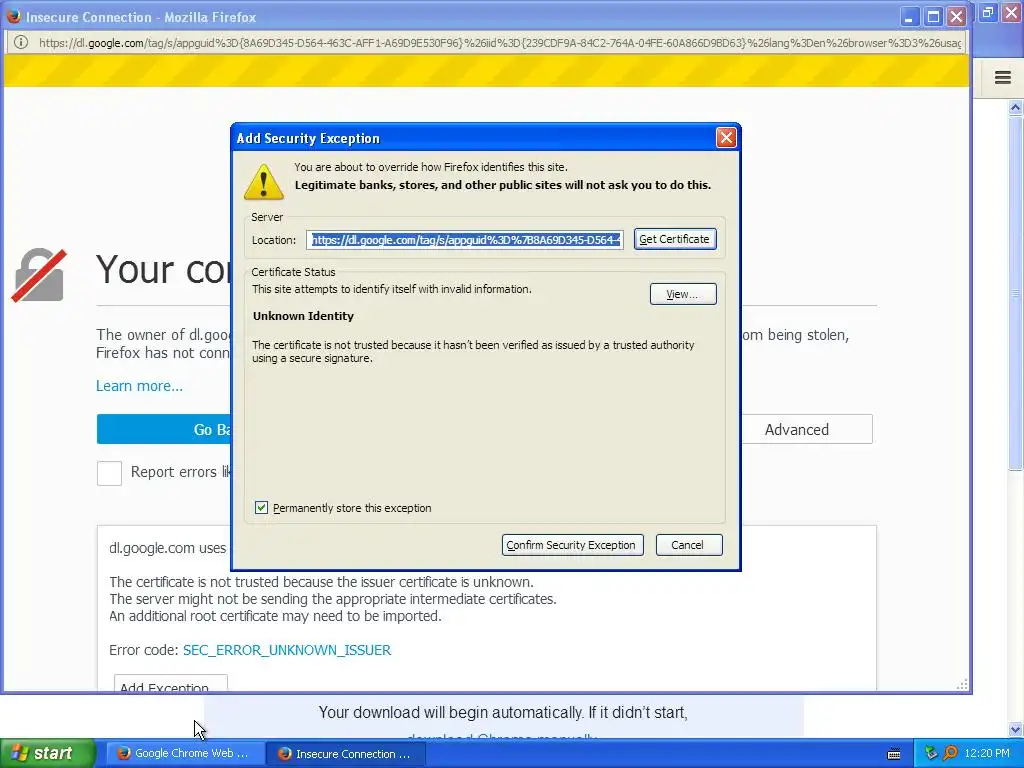The image size is (1024, 768).
Task: Click the Get Certificate button
Action: tap(675, 239)
